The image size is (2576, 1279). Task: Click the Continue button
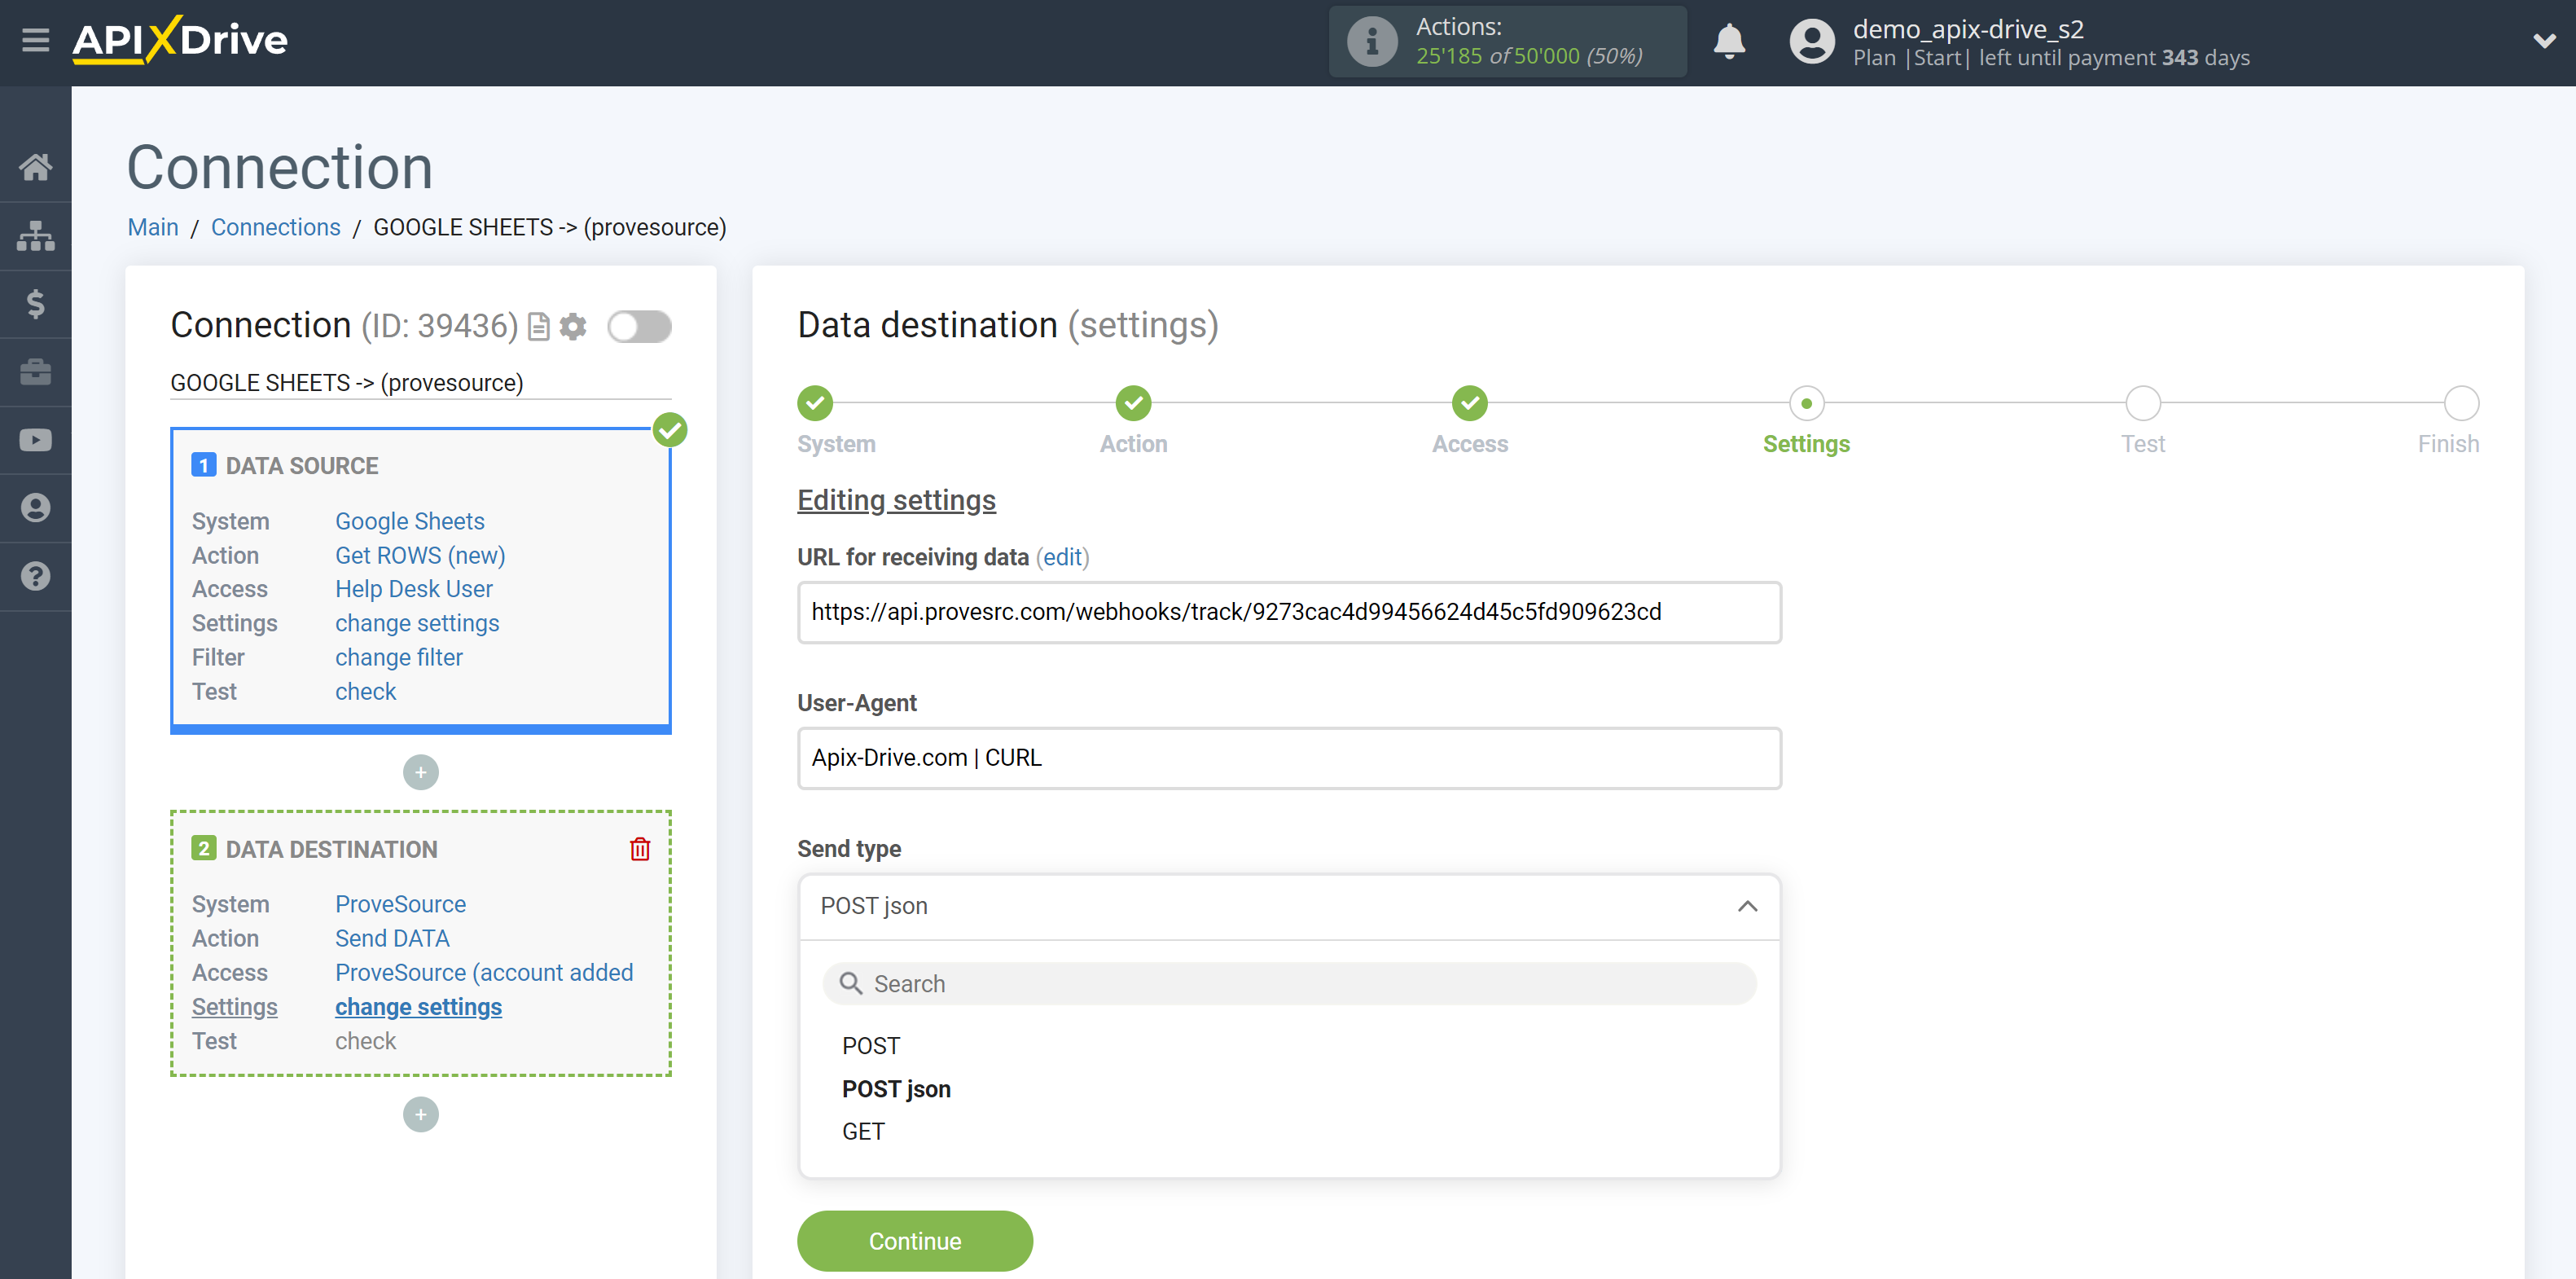pos(914,1242)
